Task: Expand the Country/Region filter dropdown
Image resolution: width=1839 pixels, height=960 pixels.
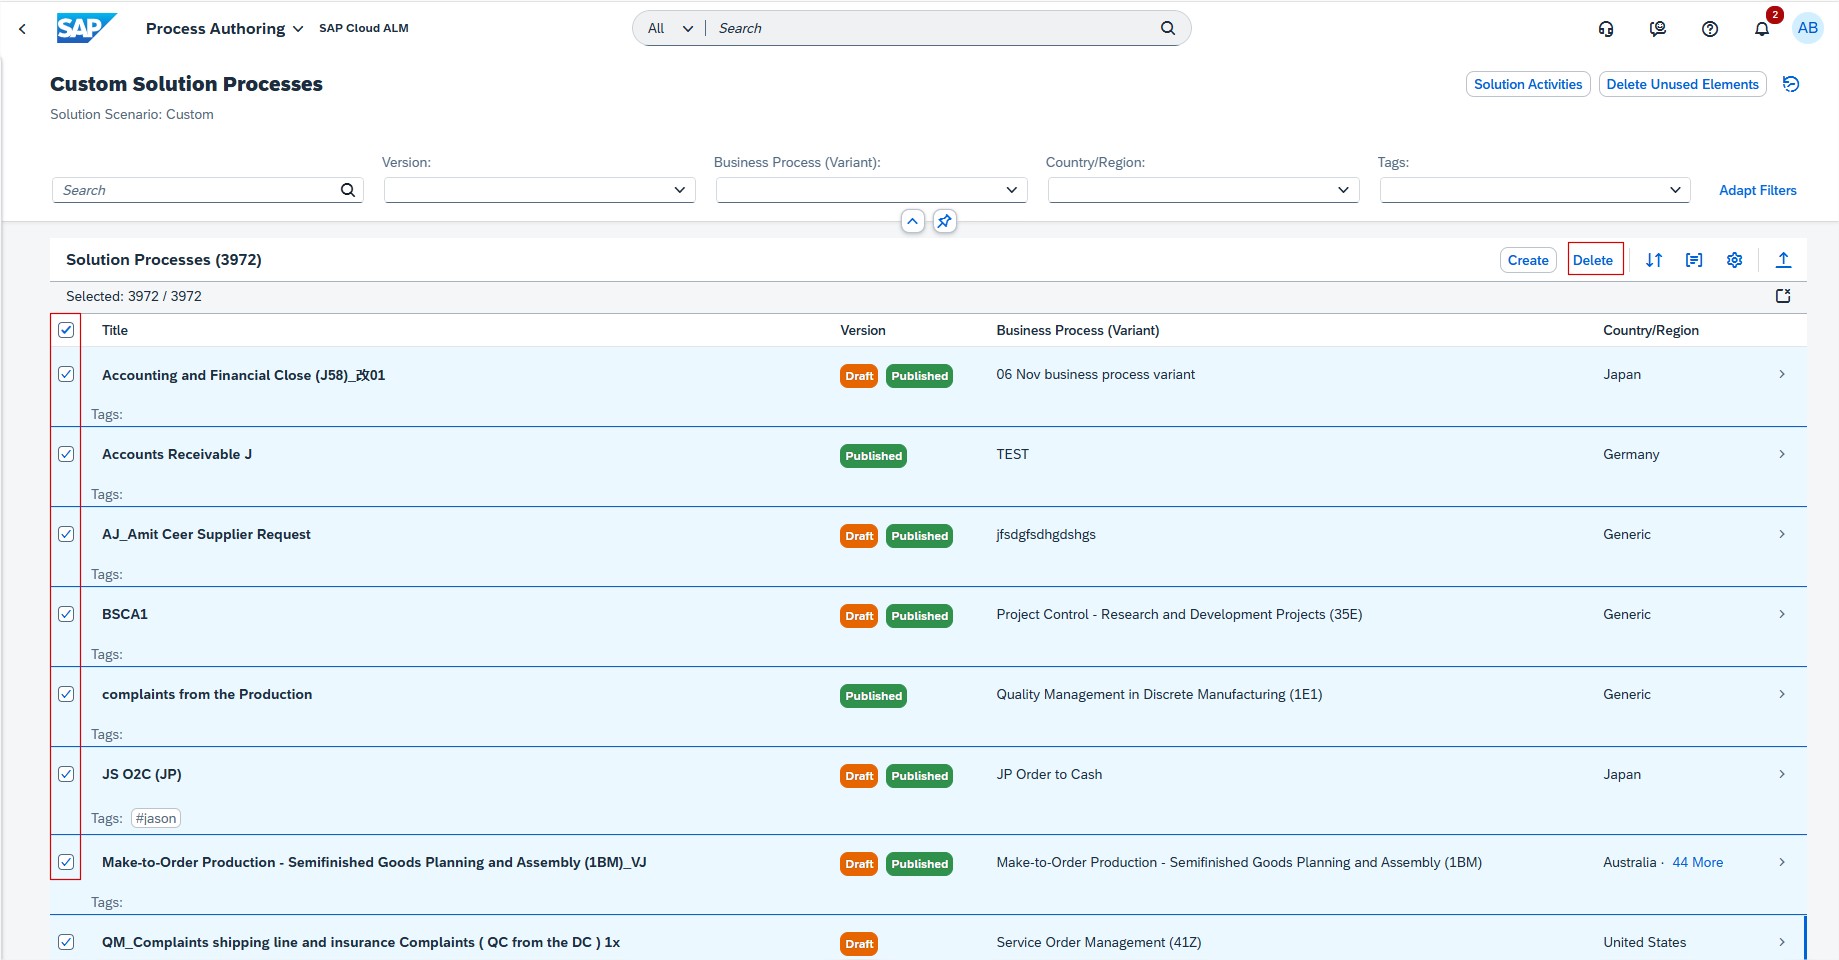Action: [1343, 190]
